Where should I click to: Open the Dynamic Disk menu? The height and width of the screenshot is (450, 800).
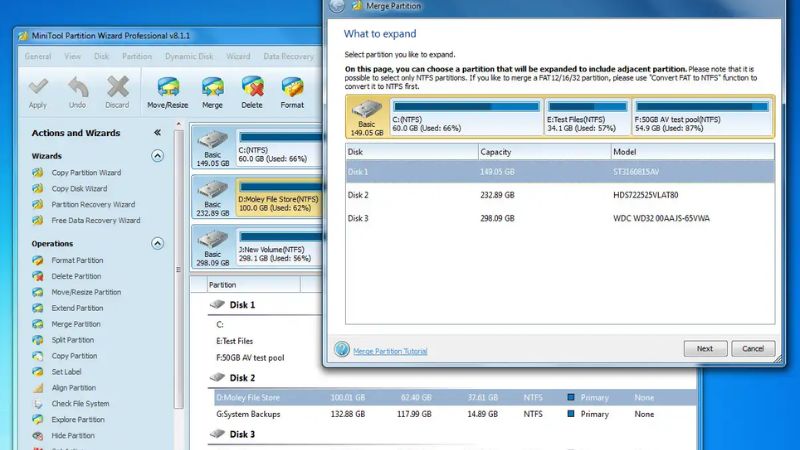189,56
